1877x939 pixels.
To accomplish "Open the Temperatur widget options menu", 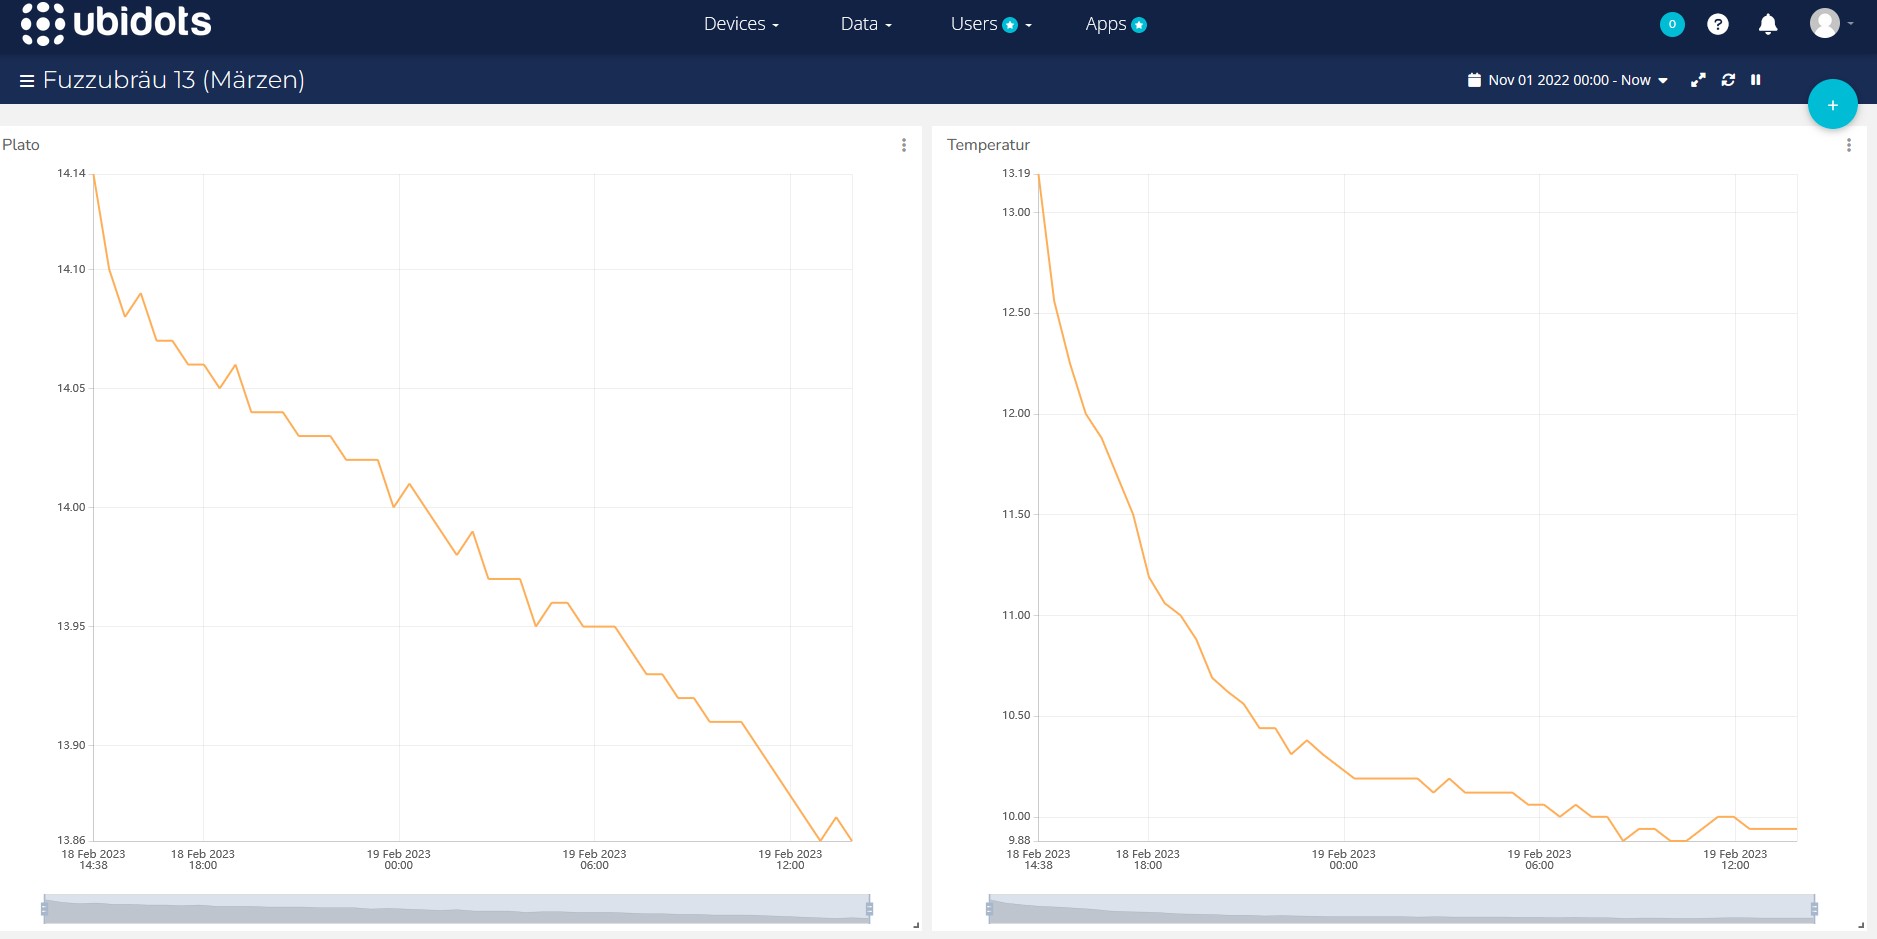I will (1848, 145).
